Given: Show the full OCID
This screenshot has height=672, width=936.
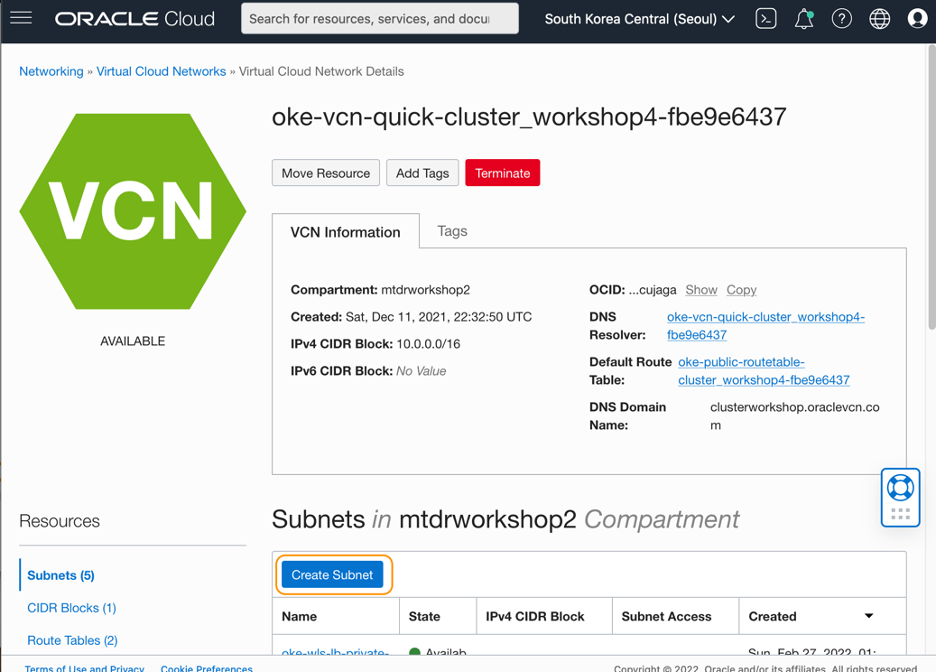Looking at the screenshot, I should tap(701, 290).
